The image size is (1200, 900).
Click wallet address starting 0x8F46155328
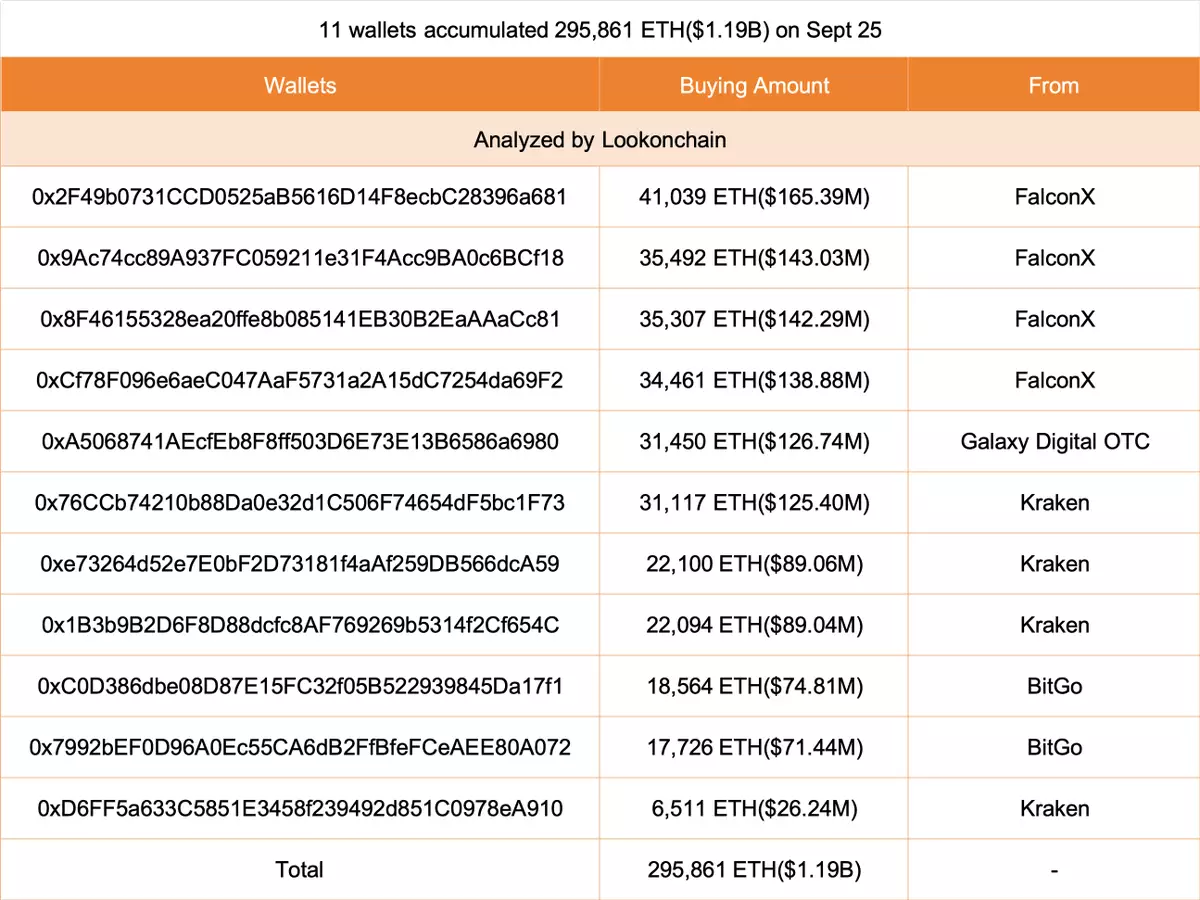click(x=300, y=319)
